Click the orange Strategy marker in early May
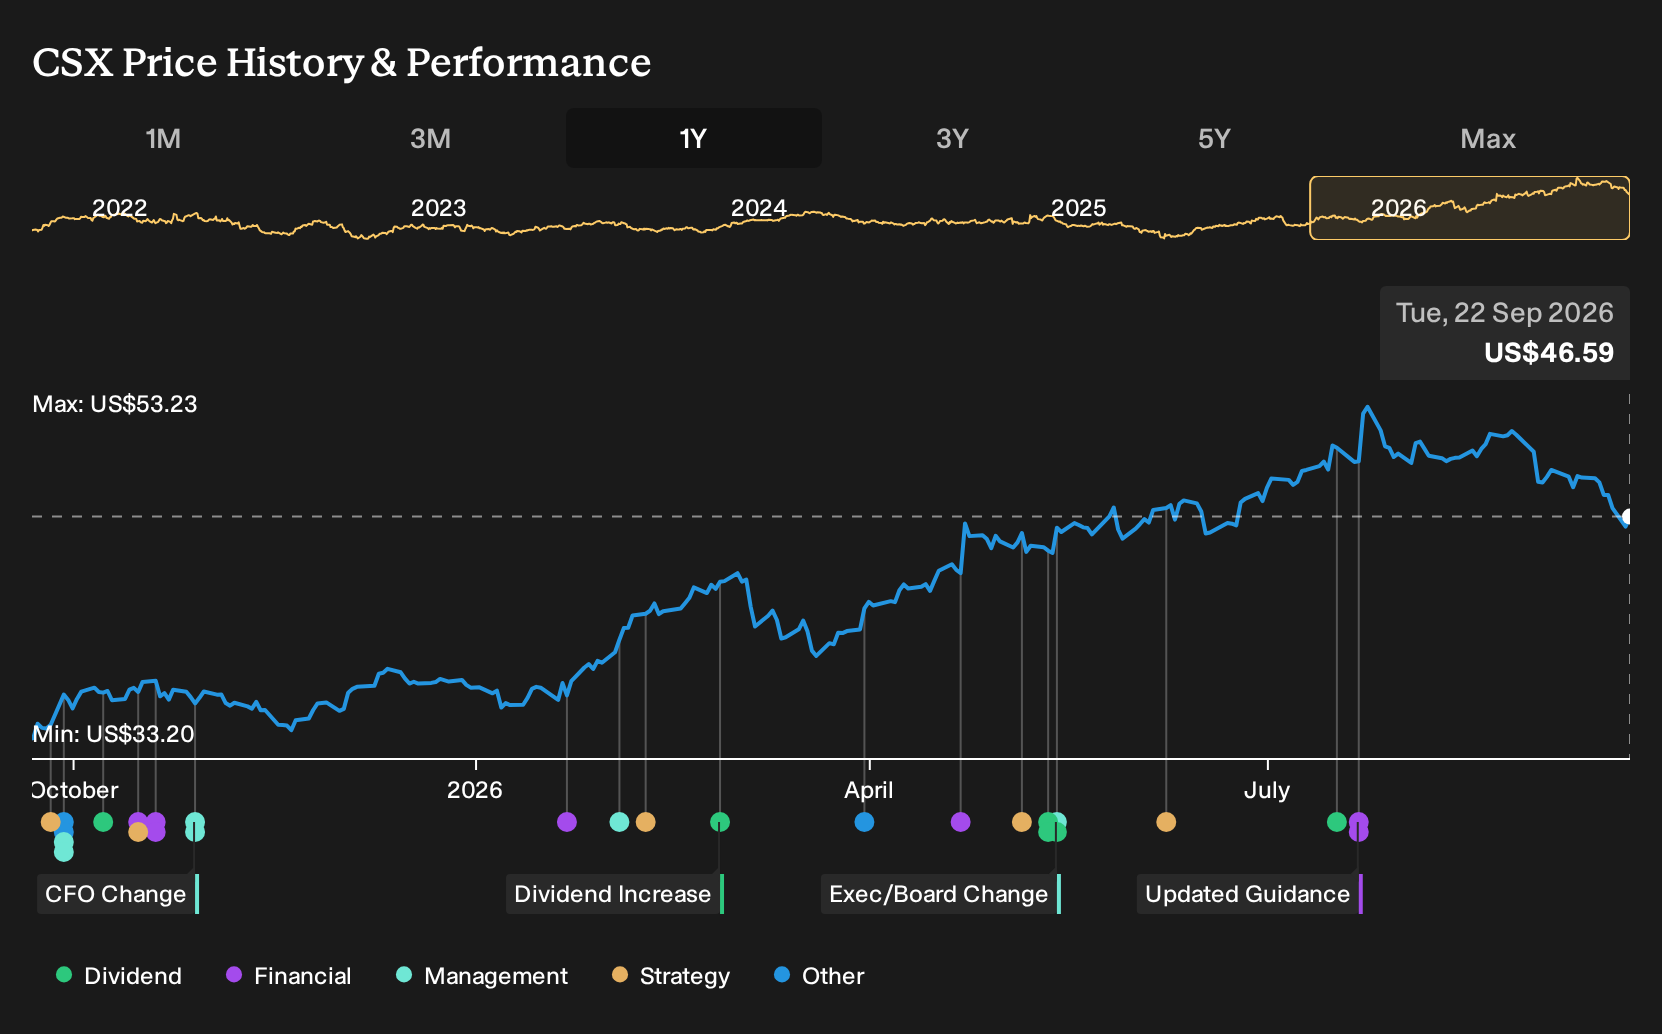 [x=1022, y=822]
